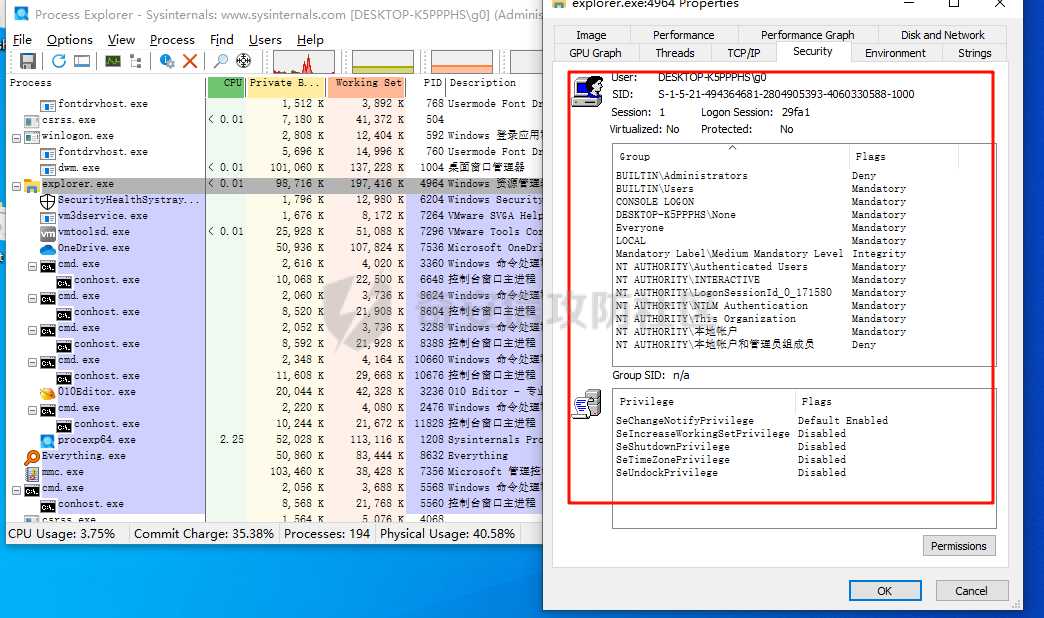Click the CPU usage mini graph in toolbar
1044x618 pixels.
click(304, 62)
